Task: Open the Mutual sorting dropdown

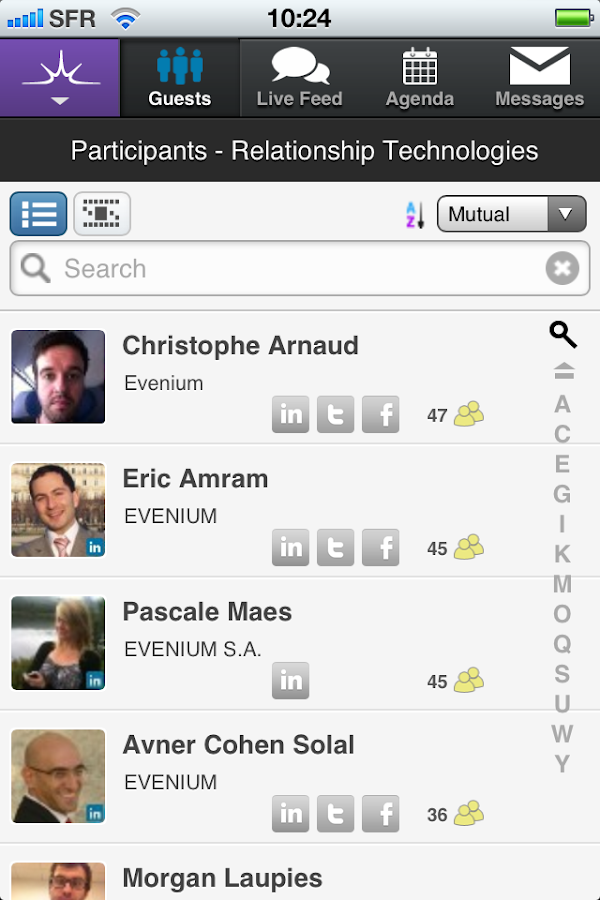Action: pyautogui.click(x=511, y=213)
